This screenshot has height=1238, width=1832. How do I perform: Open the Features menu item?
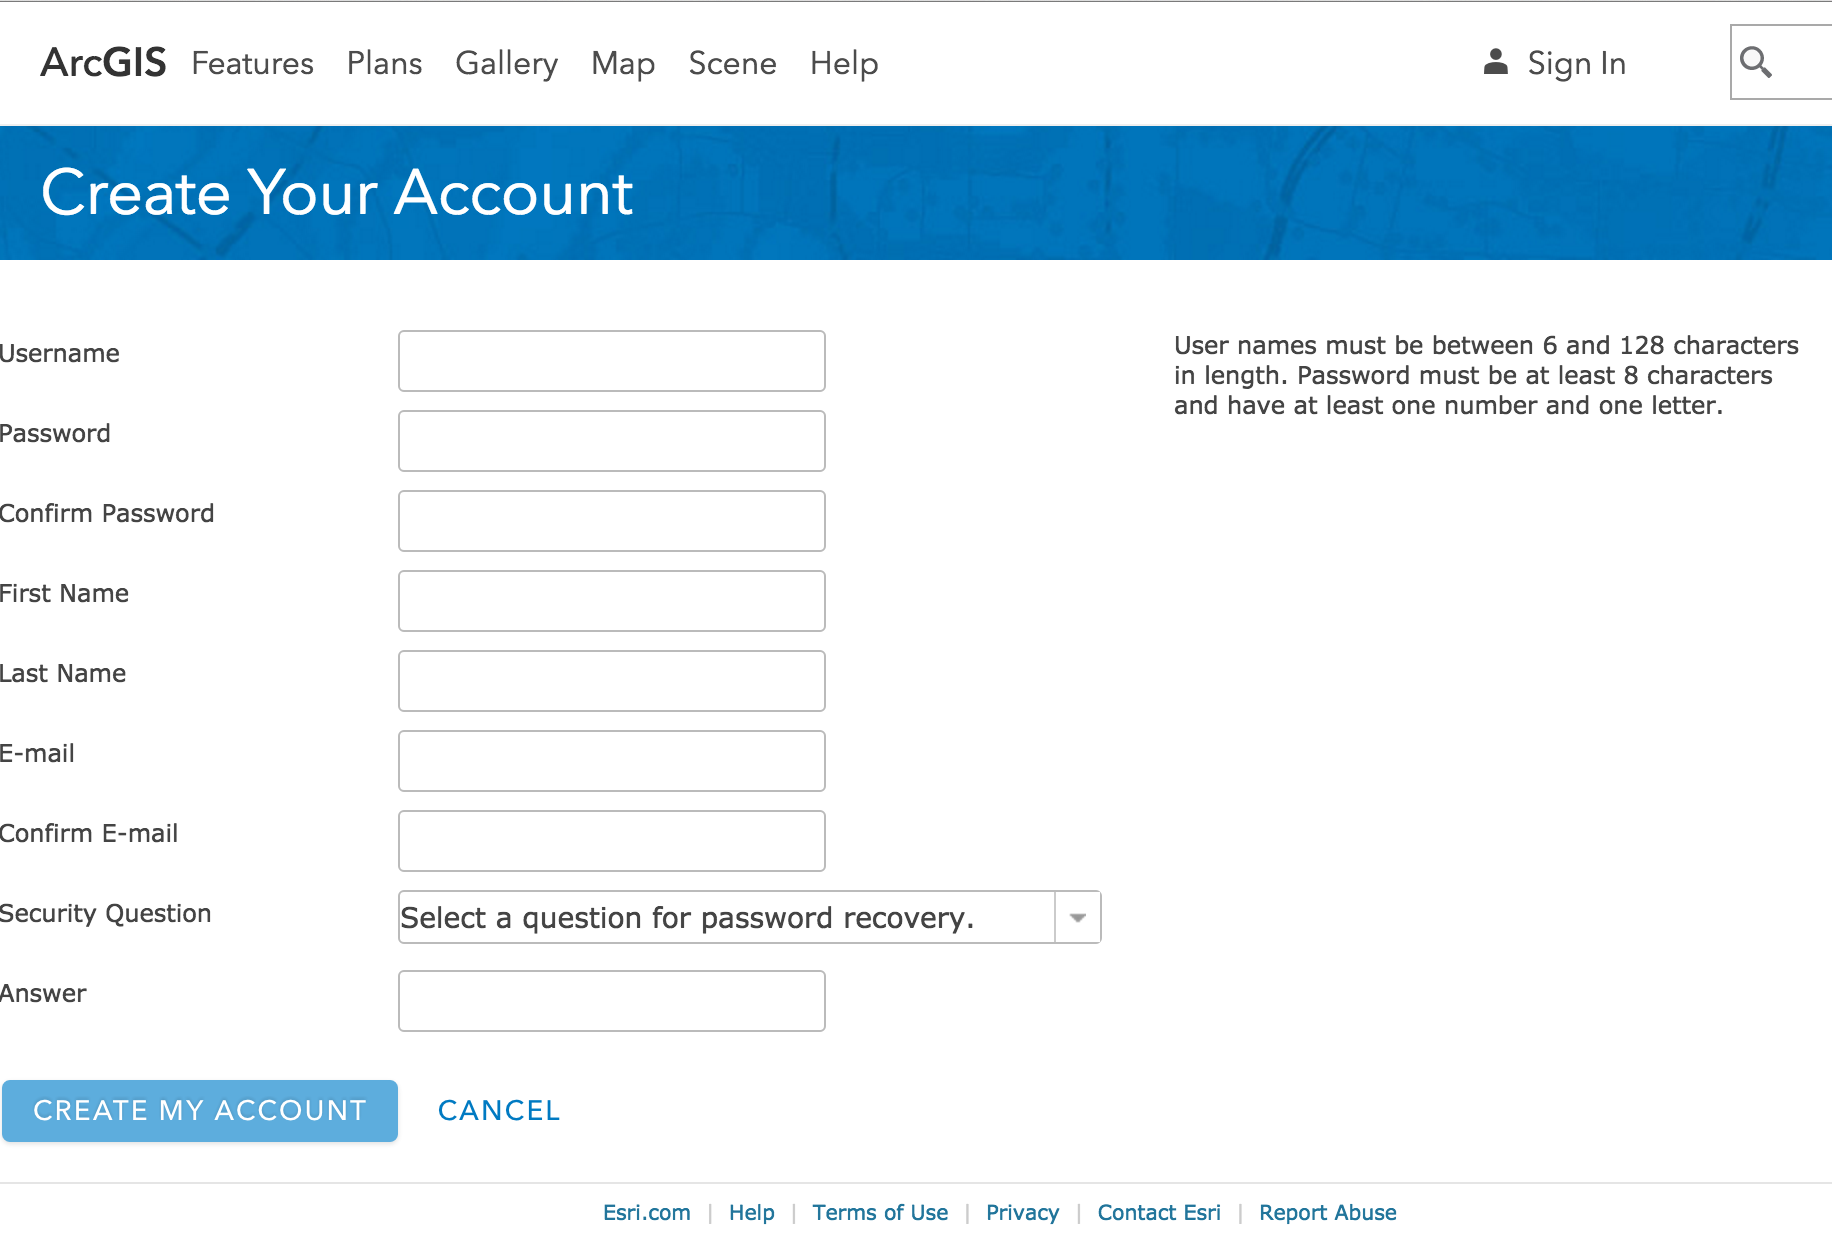point(253,63)
